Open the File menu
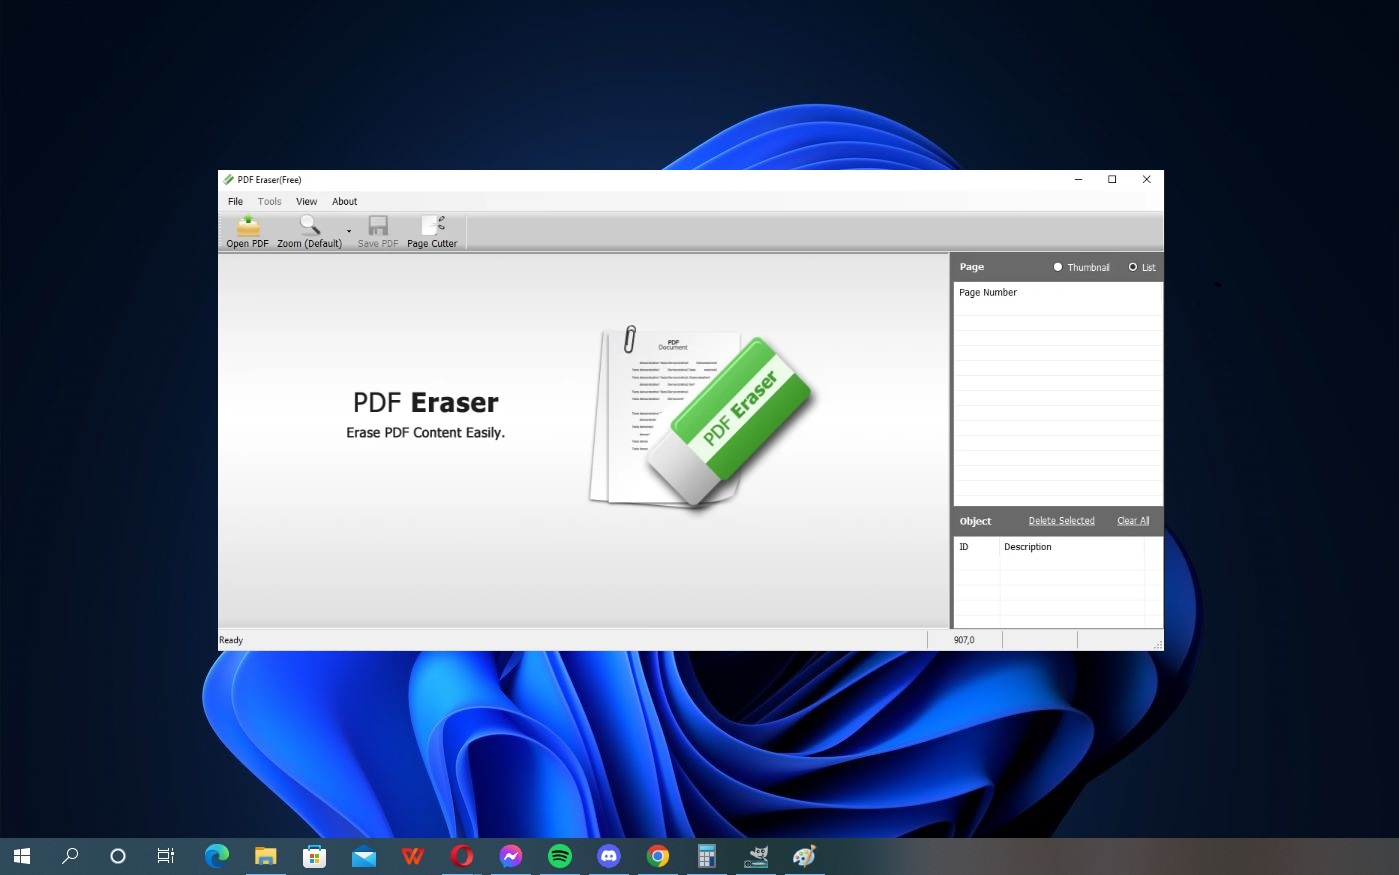The height and width of the screenshot is (875, 1399). click(235, 202)
